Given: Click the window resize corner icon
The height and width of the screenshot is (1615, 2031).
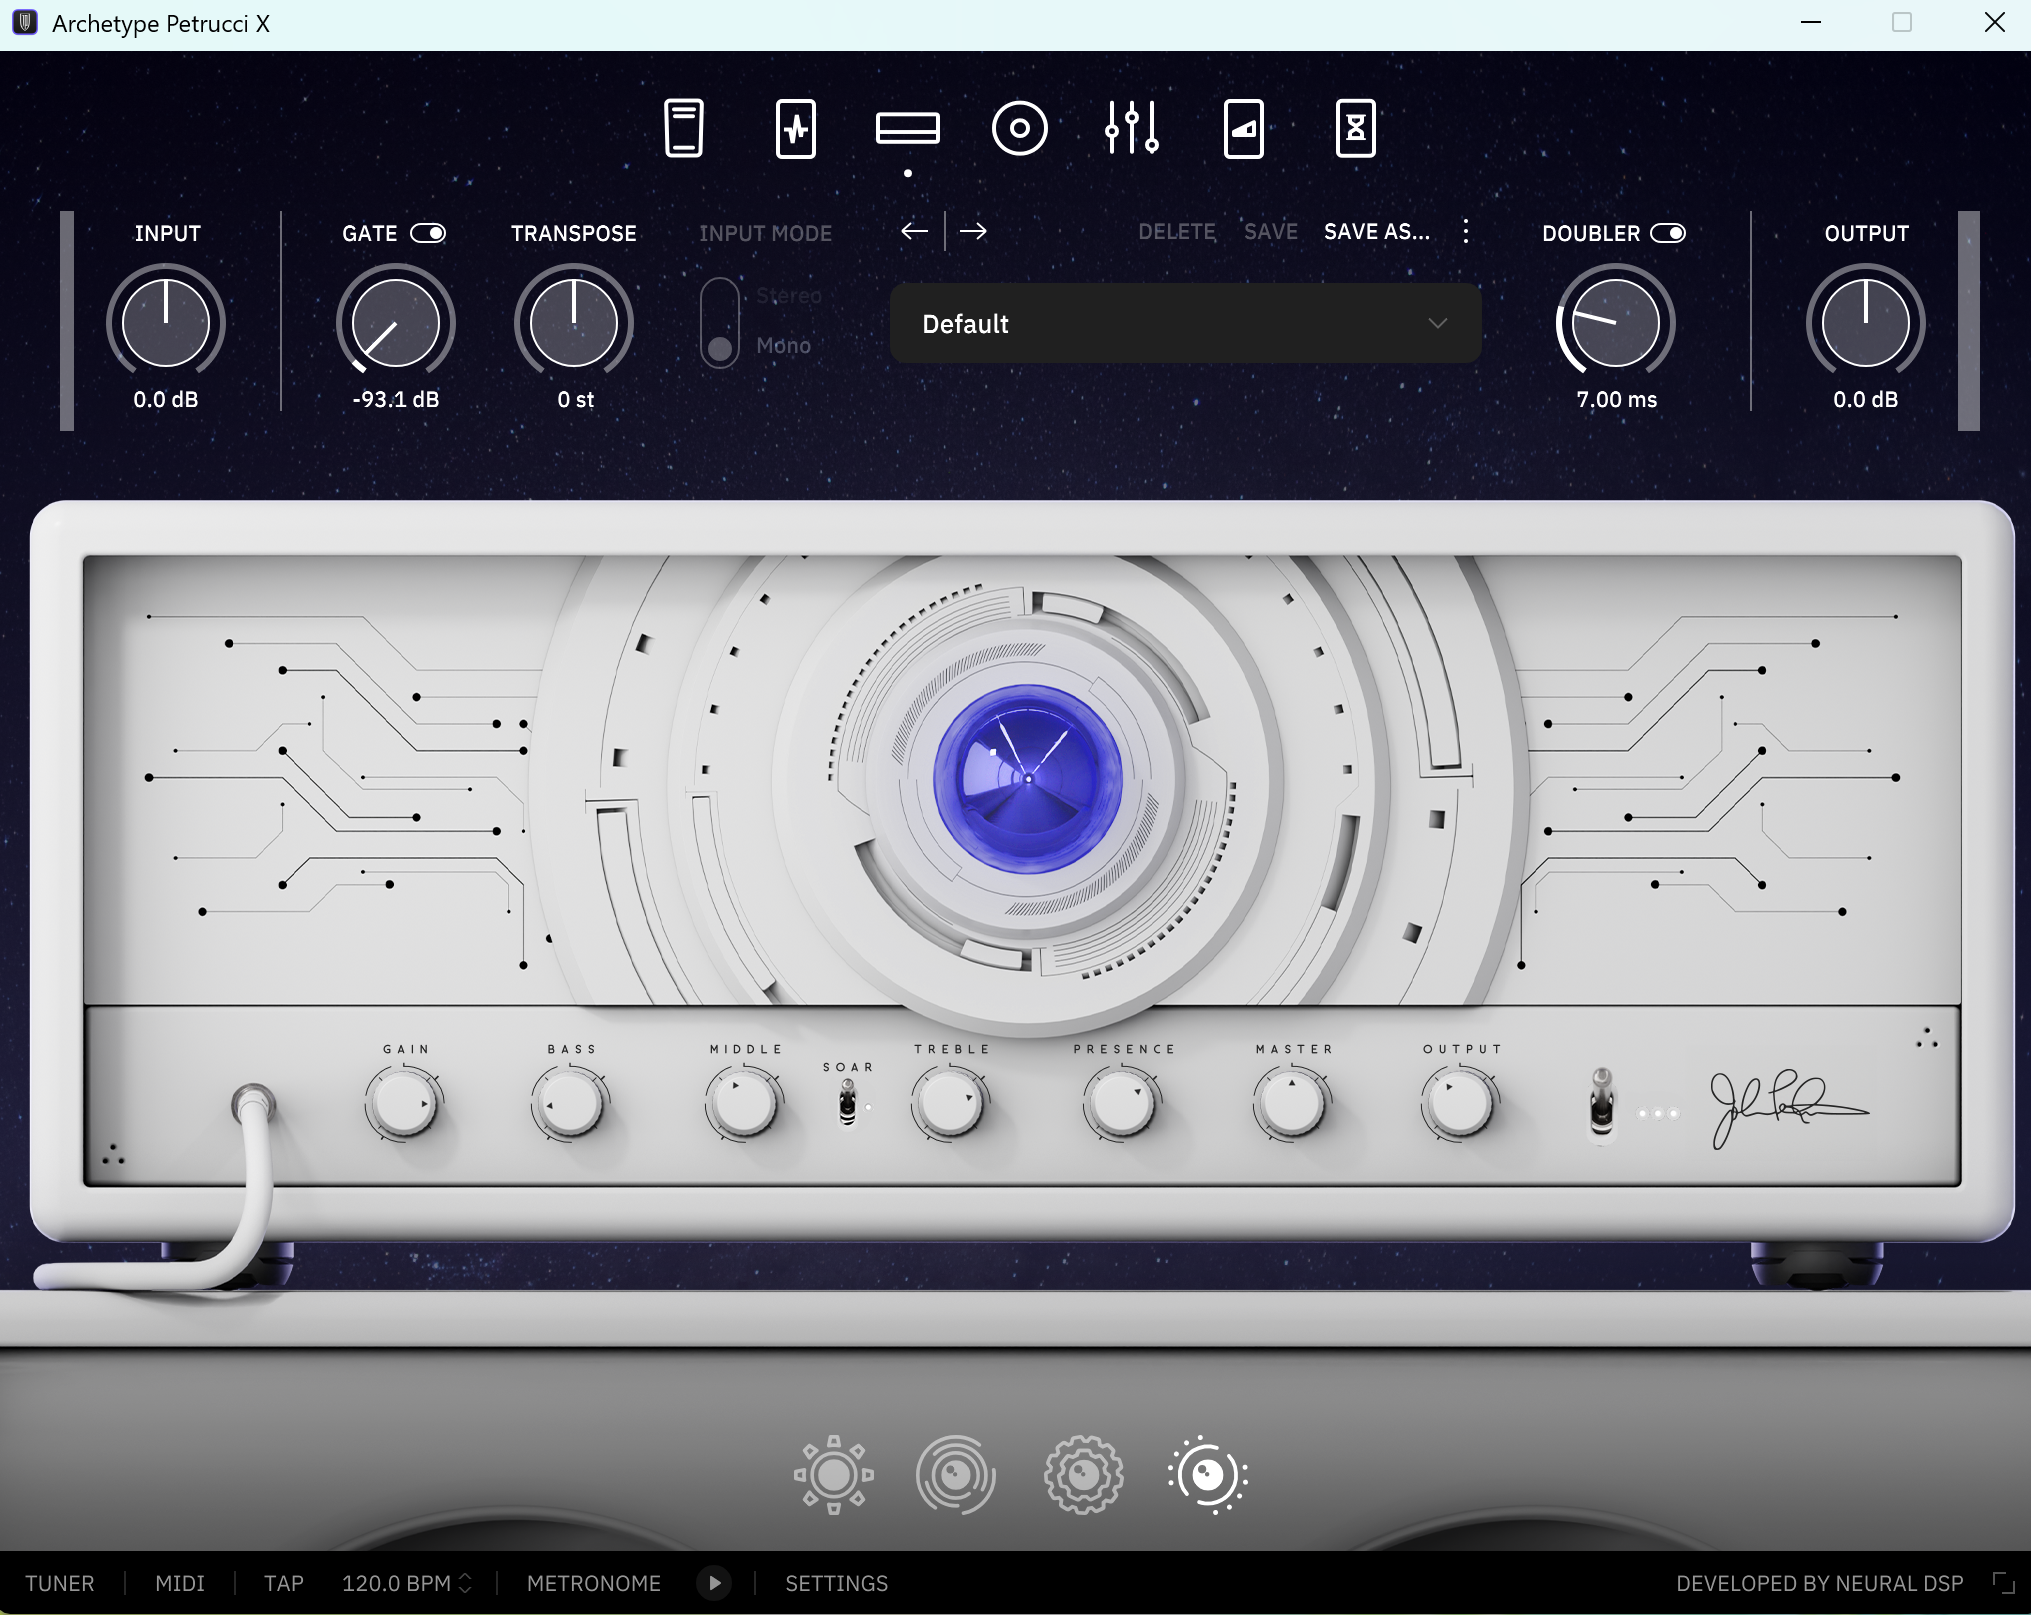Looking at the screenshot, I should point(2003,1583).
